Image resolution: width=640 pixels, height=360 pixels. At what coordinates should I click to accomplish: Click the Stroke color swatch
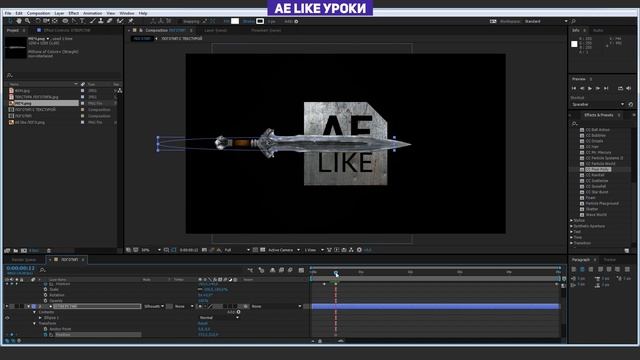pos(260,21)
